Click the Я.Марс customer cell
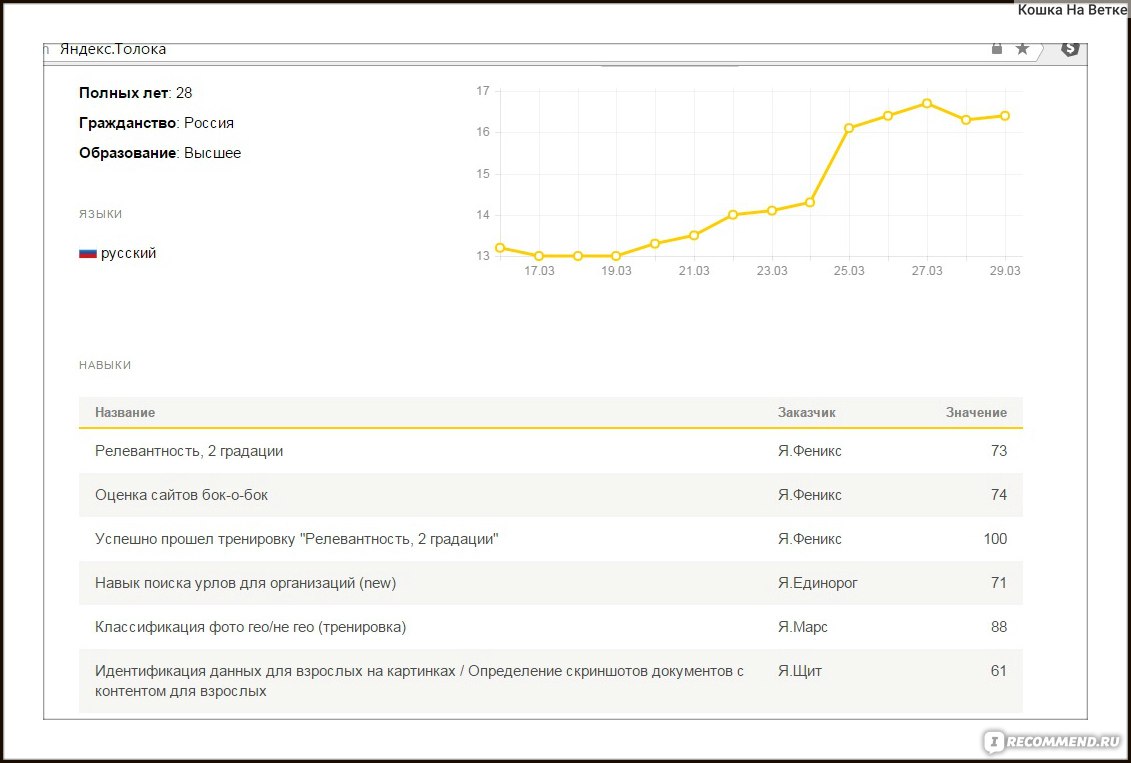 (802, 627)
